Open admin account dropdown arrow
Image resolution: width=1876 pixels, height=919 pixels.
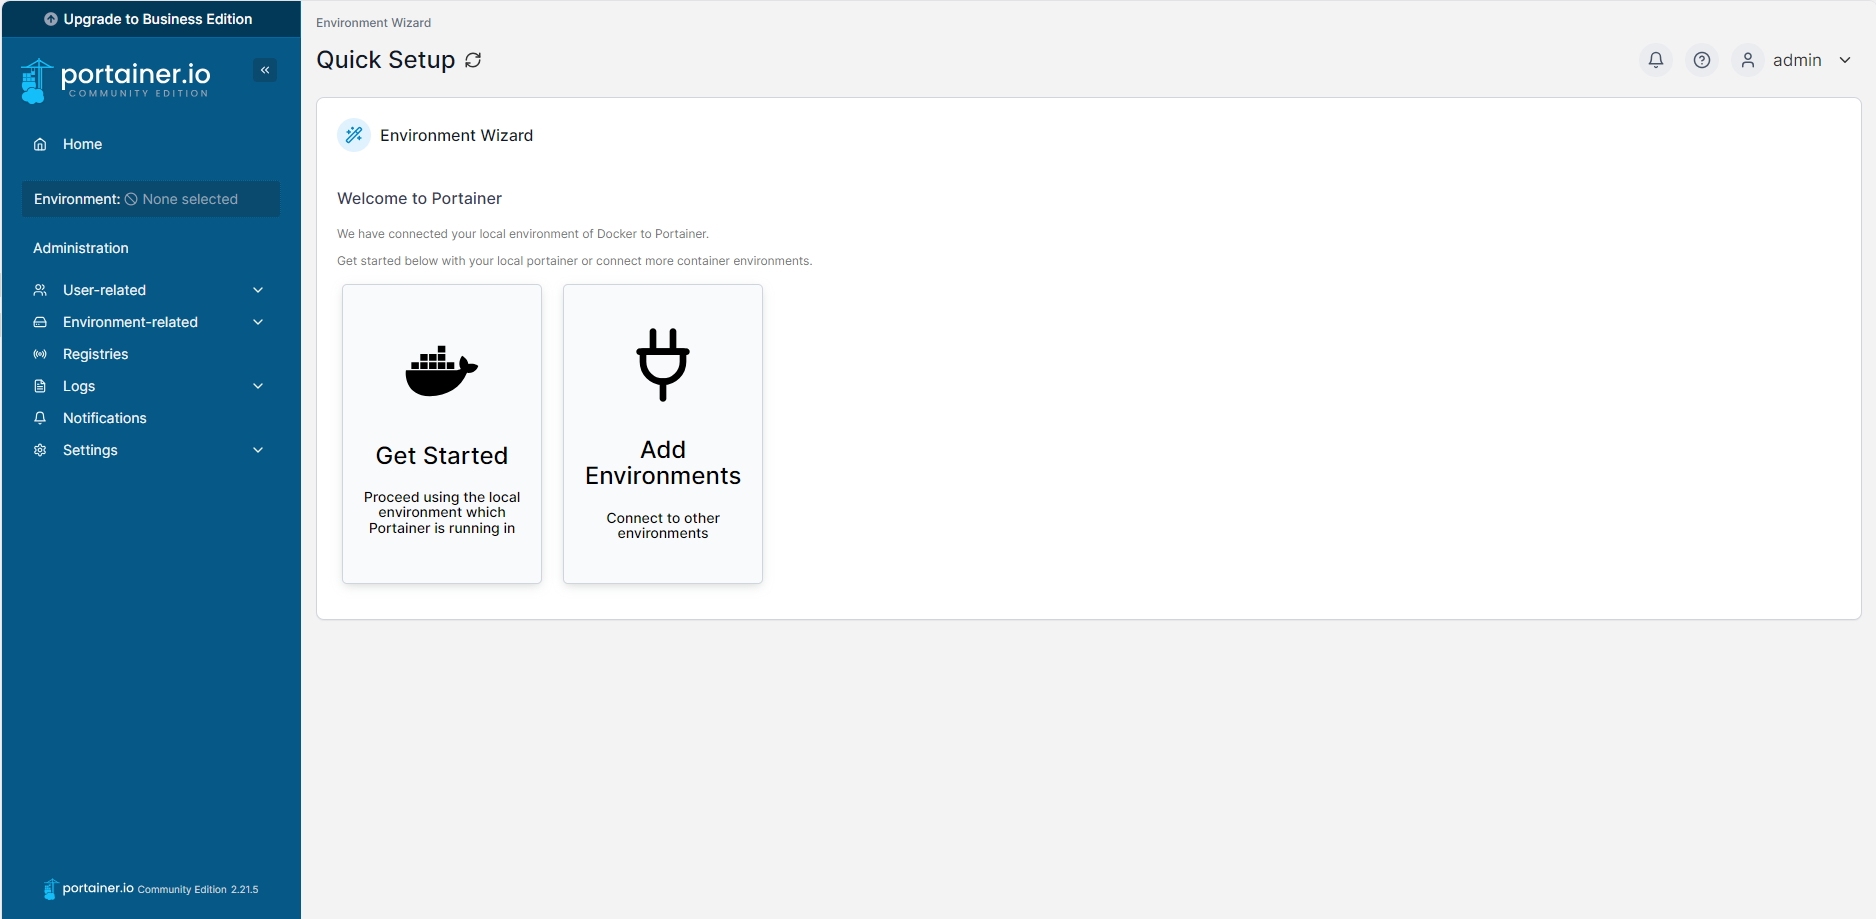tap(1845, 60)
